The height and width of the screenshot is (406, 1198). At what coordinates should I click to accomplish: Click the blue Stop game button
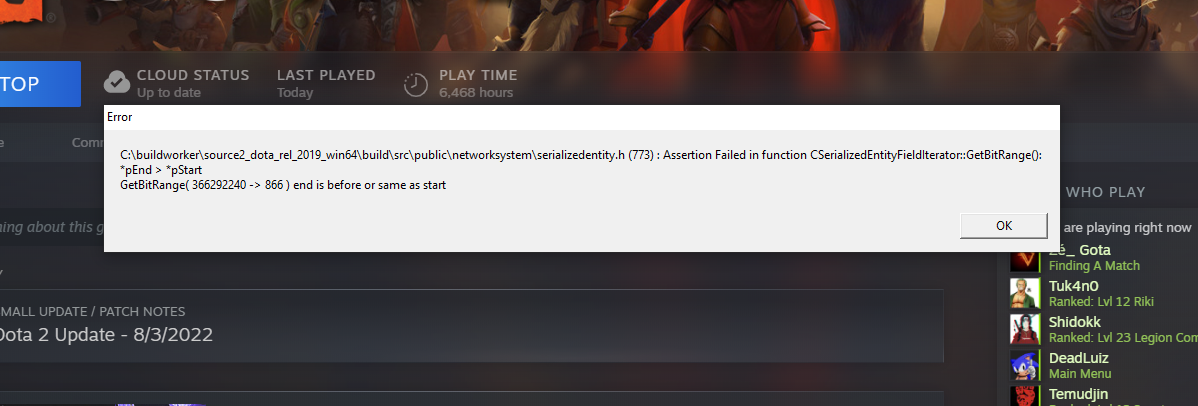[40, 84]
